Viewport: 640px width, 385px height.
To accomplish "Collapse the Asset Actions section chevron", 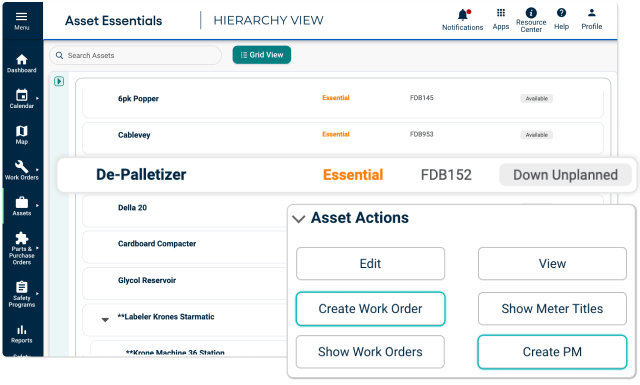I will 299,219.
